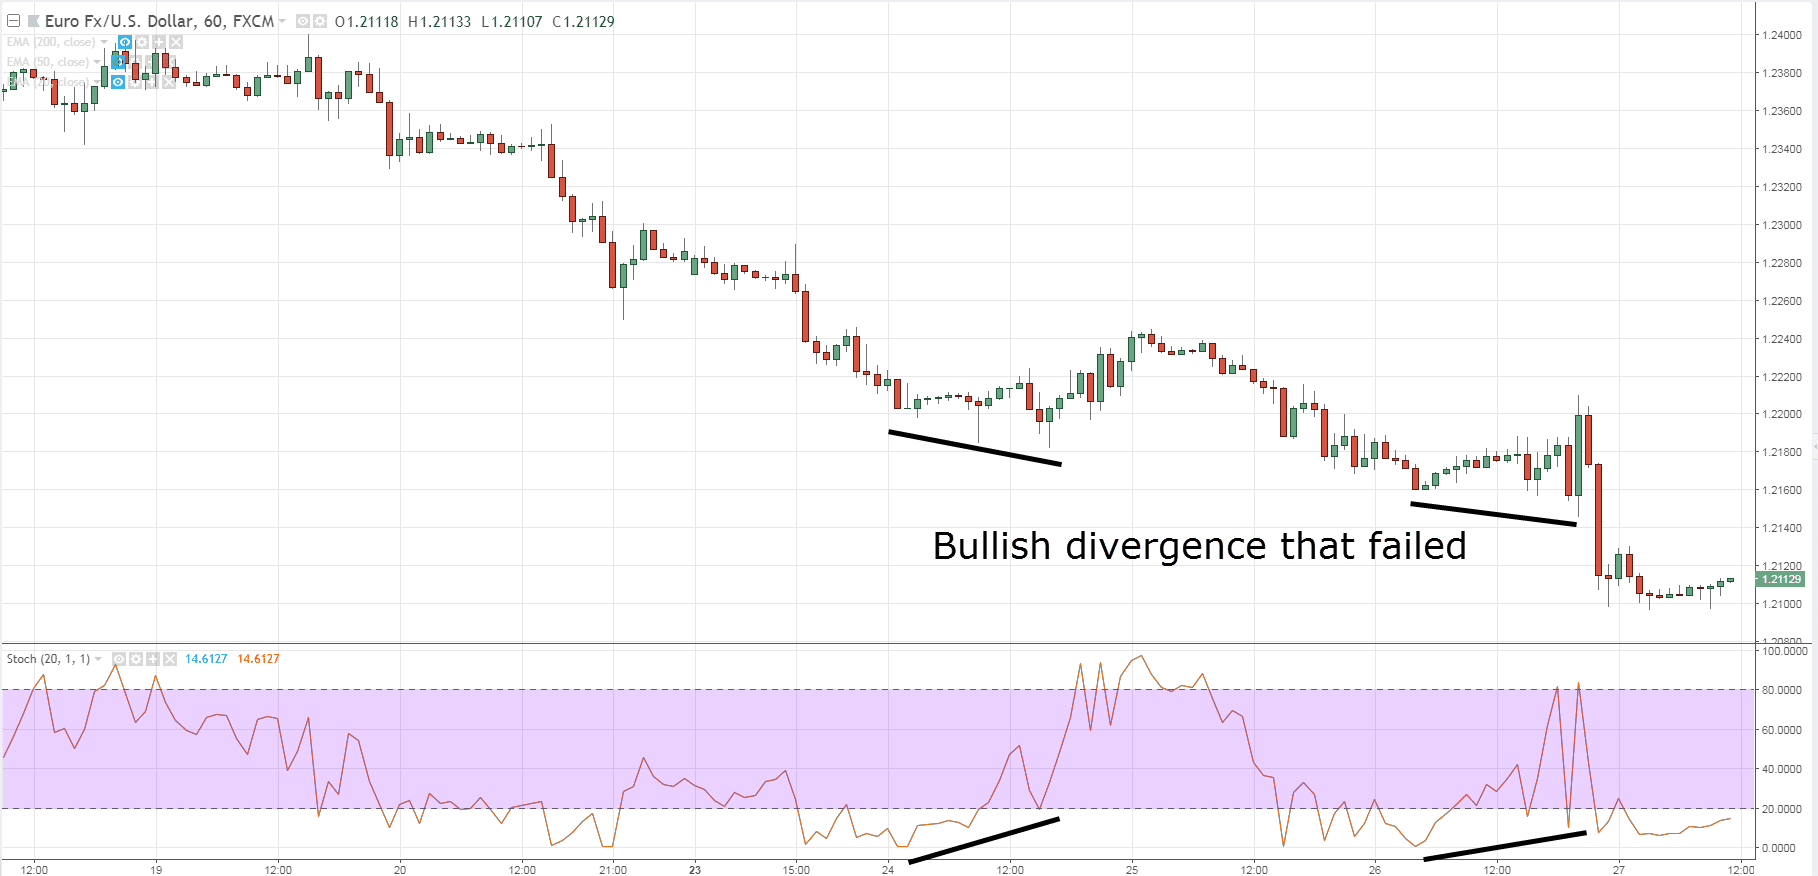Remove EMA (200, close) with its X icon
1818x876 pixels.
point(176,42)
